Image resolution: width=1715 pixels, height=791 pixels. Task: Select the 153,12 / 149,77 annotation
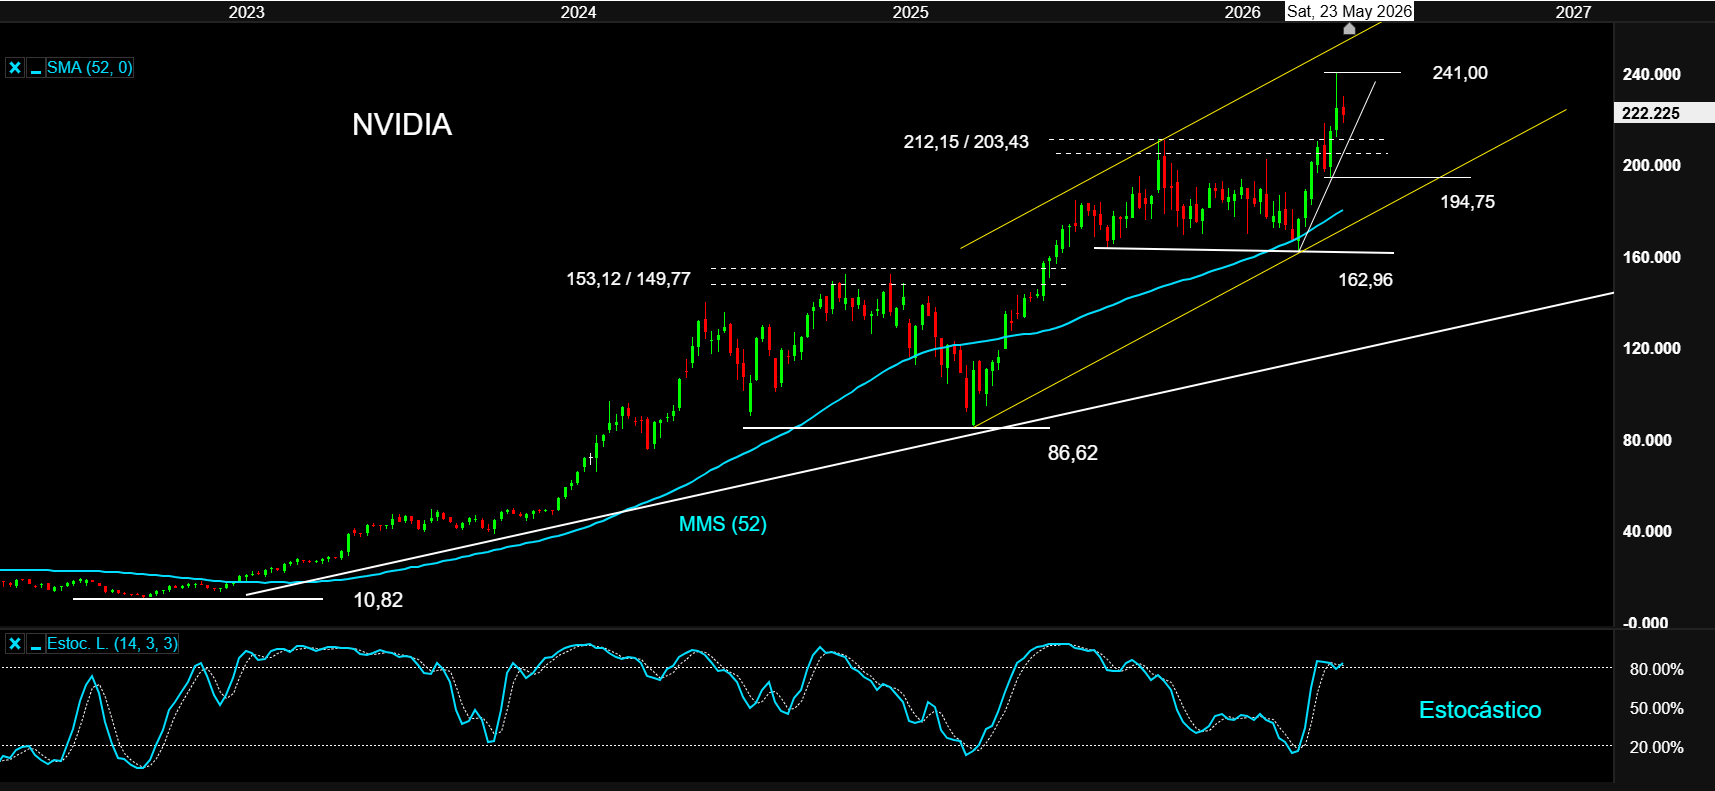coord(628,279)
